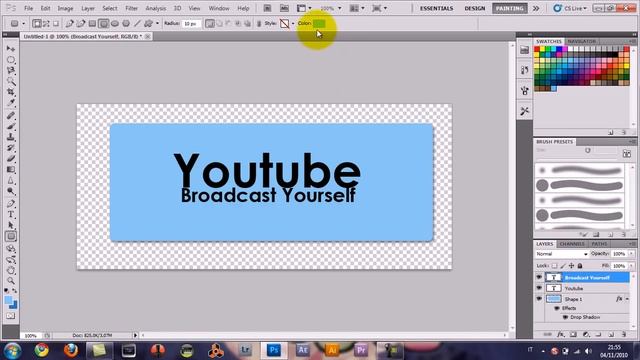Open the CS Live button
The image size is (640, 360).
pos(570,8)
